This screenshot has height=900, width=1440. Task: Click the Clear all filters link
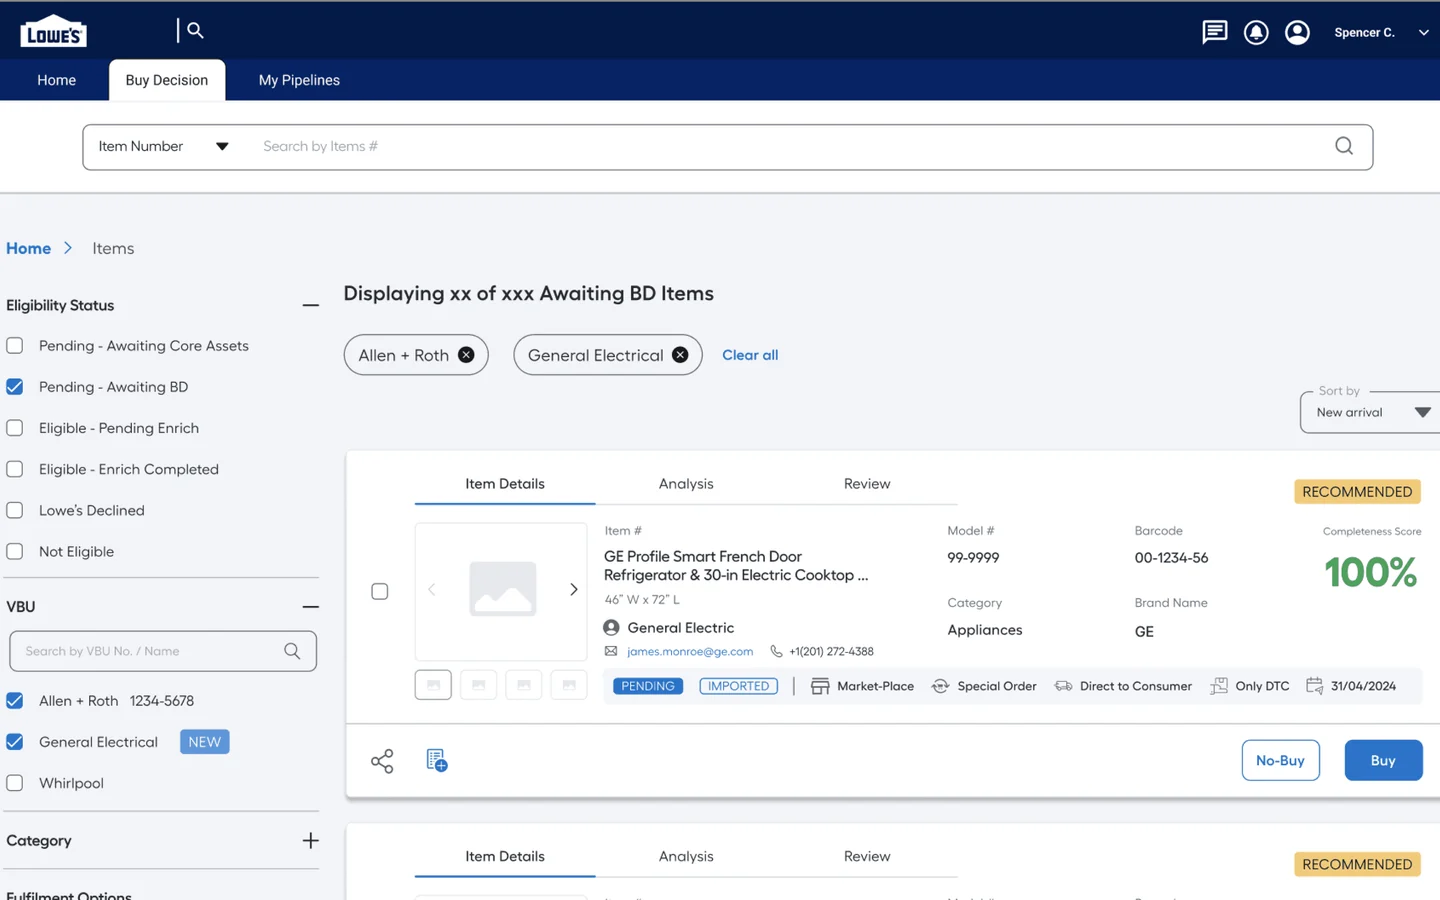[750, 355]
